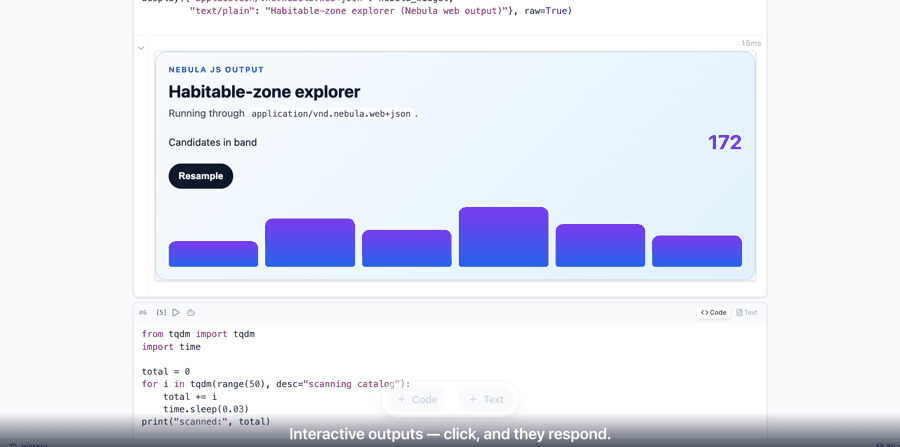
Task: Click the 'import time' code line
Action: [x=172, y=347]
